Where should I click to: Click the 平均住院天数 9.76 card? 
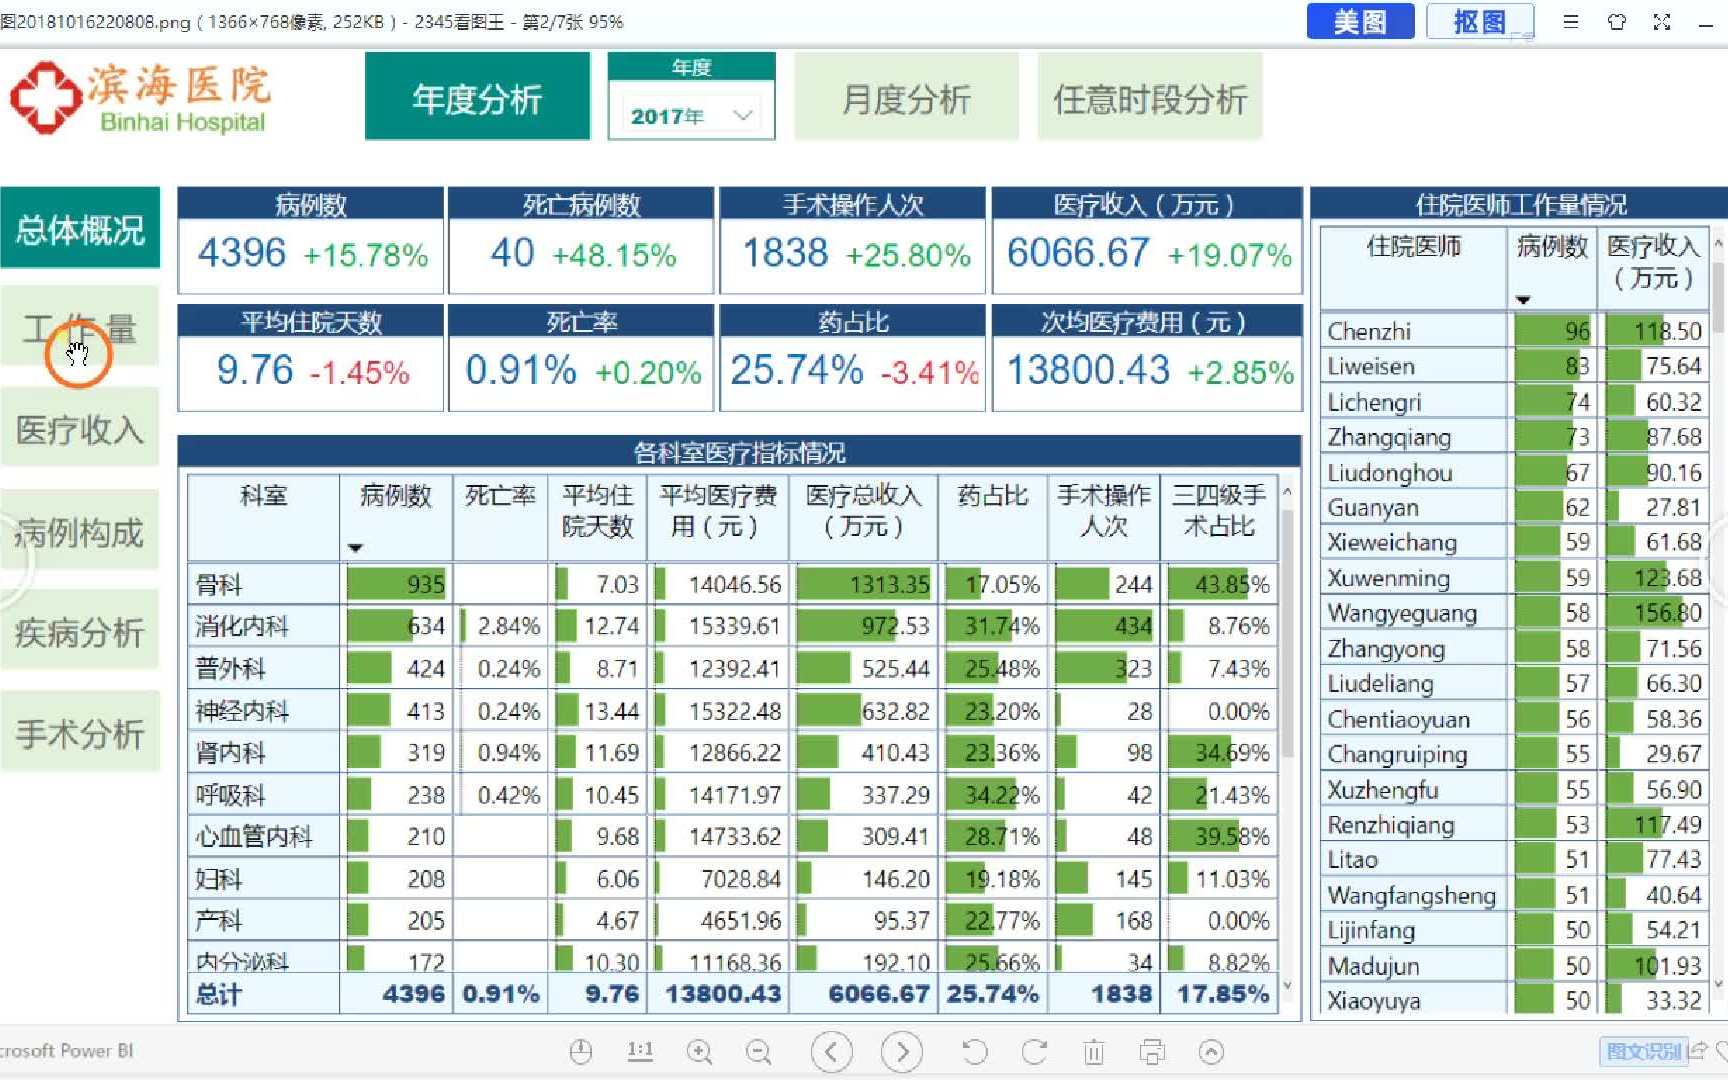(311, 358)
